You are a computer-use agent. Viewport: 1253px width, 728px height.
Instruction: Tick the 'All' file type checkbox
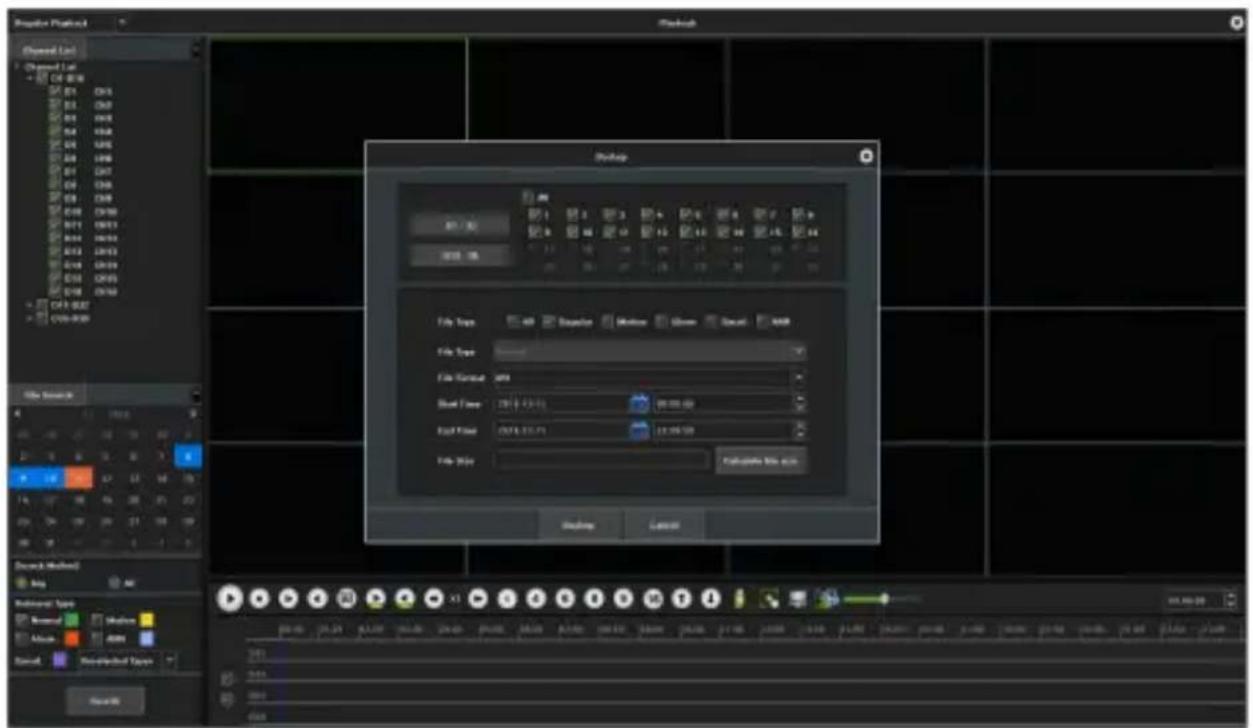click(x=513, y=322)
